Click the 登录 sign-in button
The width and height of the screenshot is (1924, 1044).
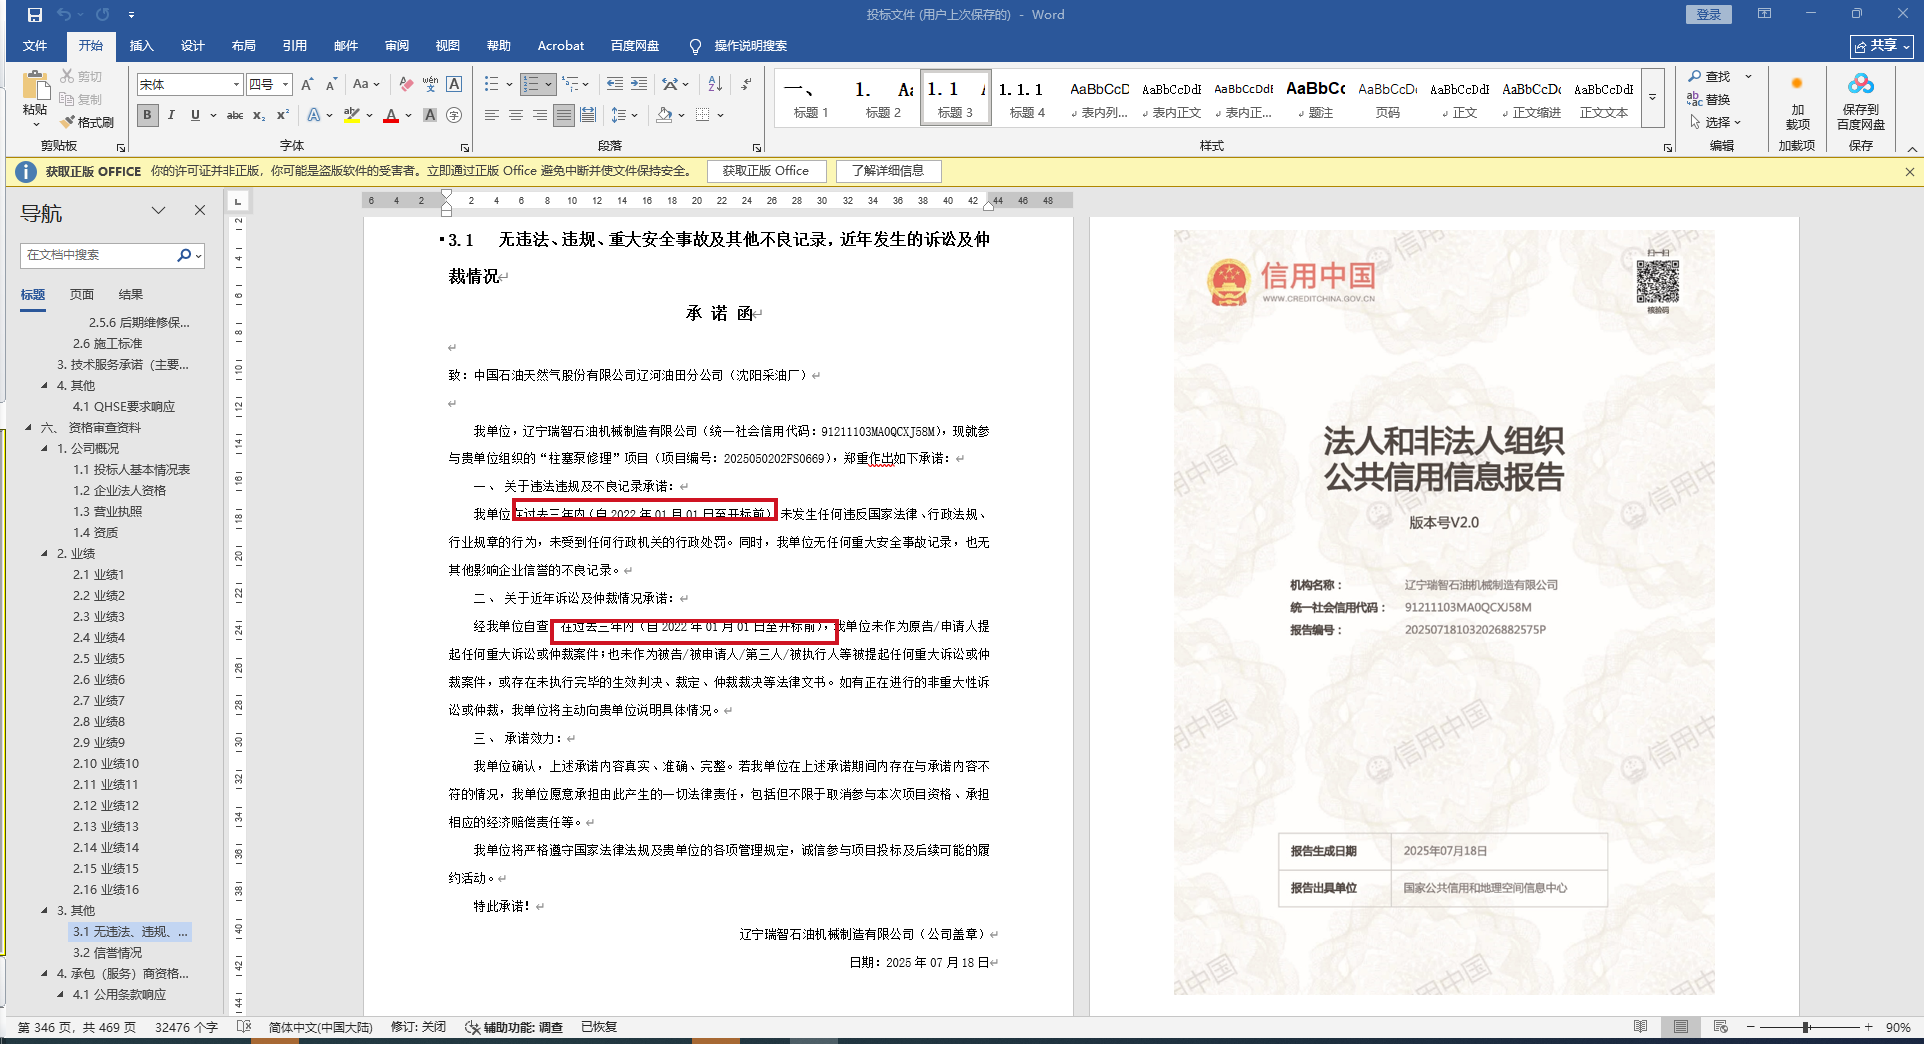point(1709,15)
